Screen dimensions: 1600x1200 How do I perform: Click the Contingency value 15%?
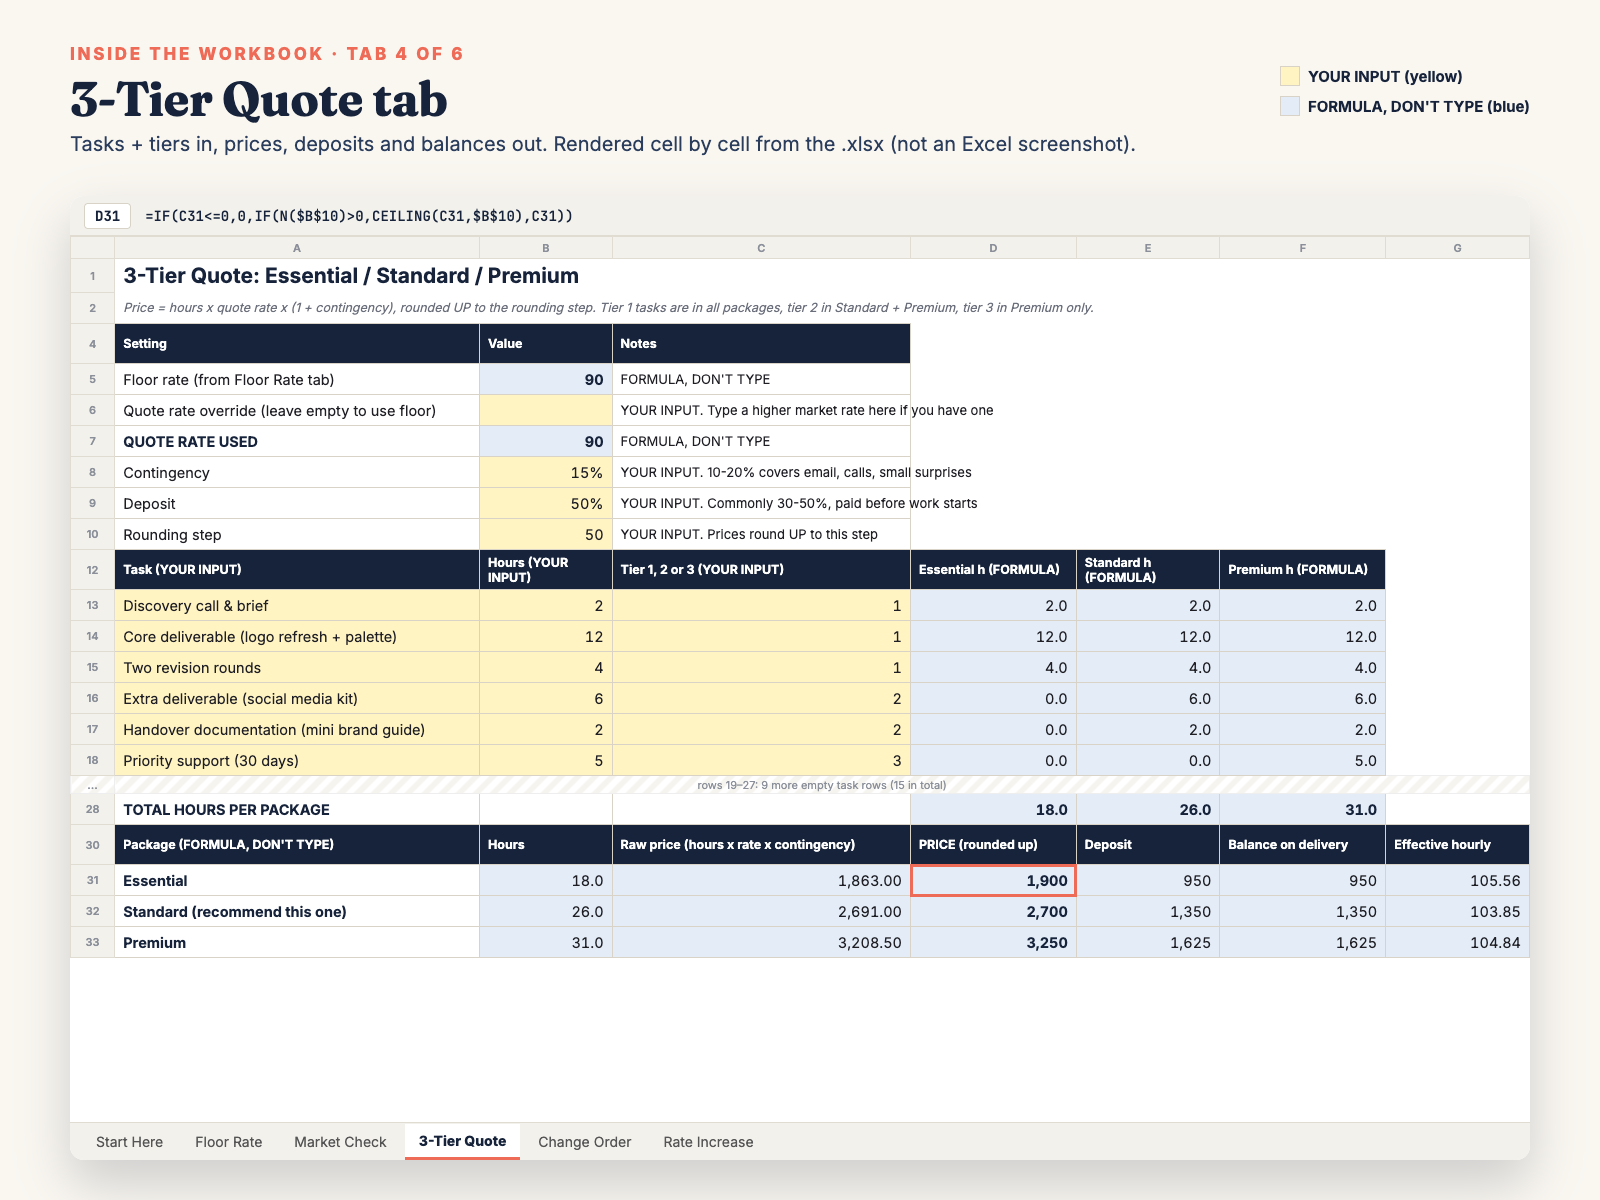[546, 472]
